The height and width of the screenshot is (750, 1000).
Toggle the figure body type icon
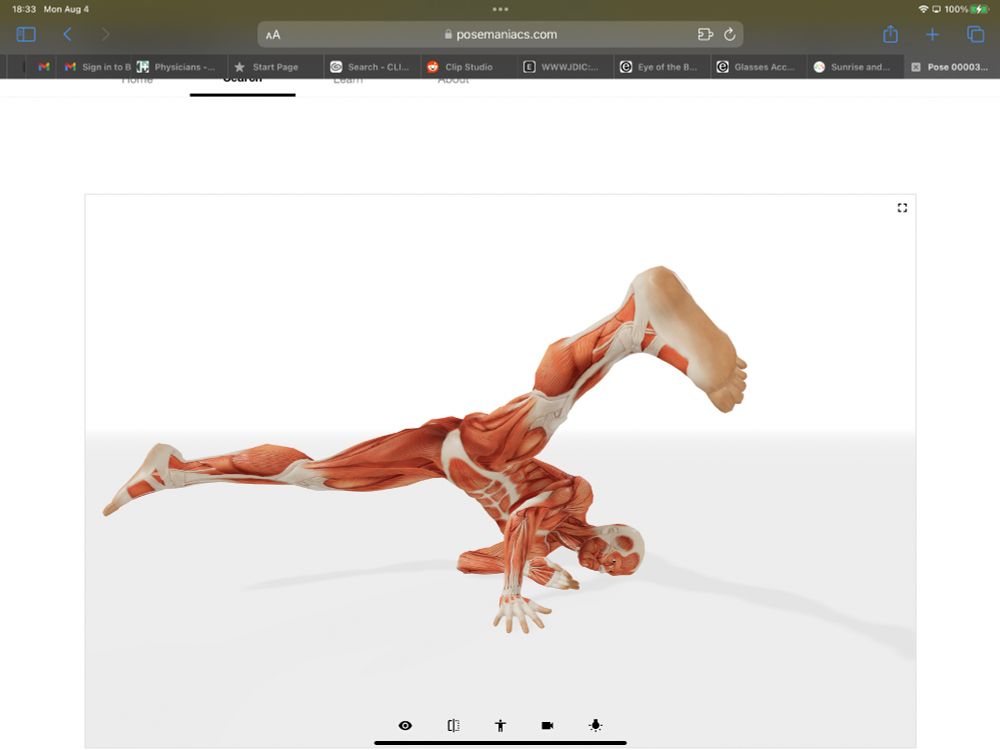tap(501, 725)
